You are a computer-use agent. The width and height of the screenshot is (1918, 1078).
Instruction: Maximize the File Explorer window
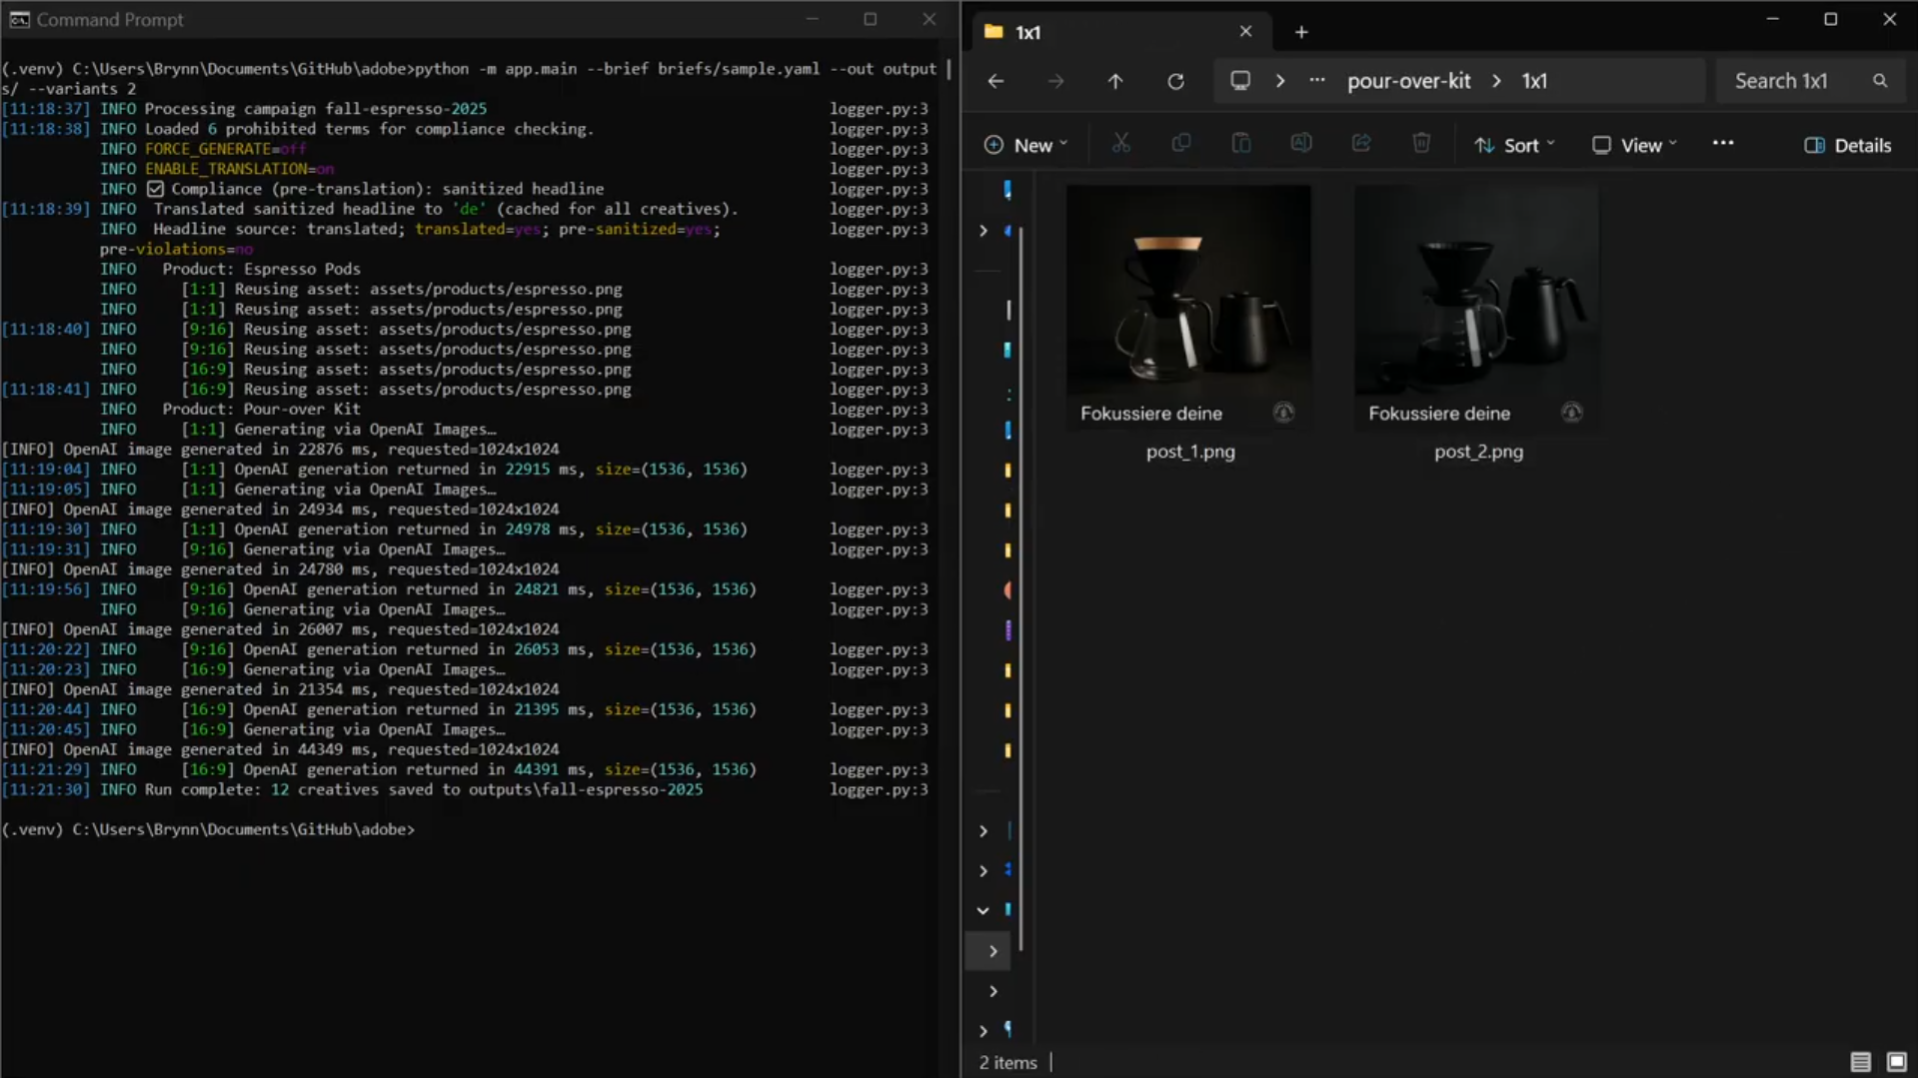[1830, 19]
